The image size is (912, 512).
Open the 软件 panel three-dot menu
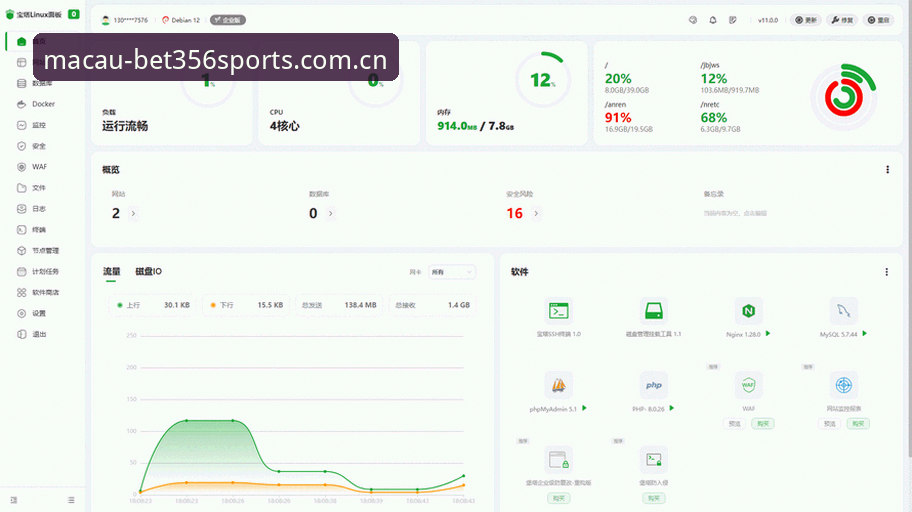[886, 272]
